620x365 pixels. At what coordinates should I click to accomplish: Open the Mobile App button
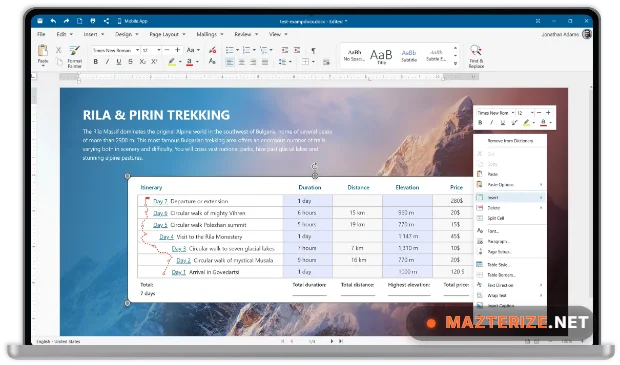pyautogui.click(x=132, y=21)
